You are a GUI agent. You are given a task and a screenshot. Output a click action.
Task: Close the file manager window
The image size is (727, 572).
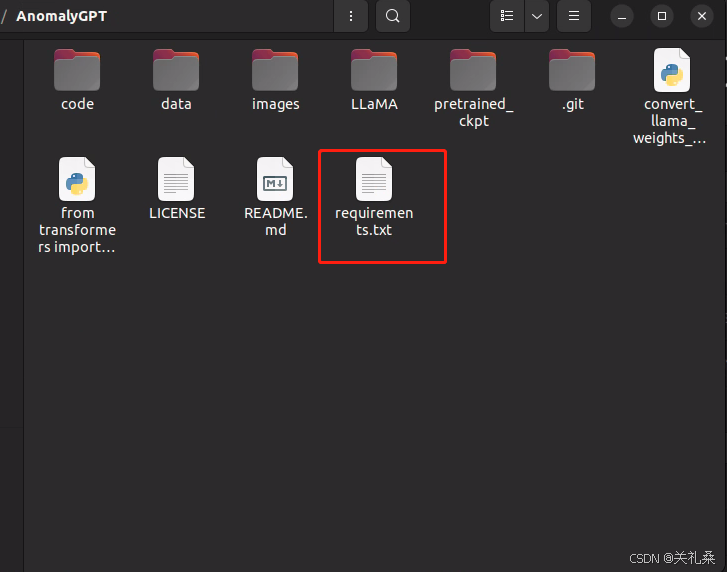click(701, 16)
